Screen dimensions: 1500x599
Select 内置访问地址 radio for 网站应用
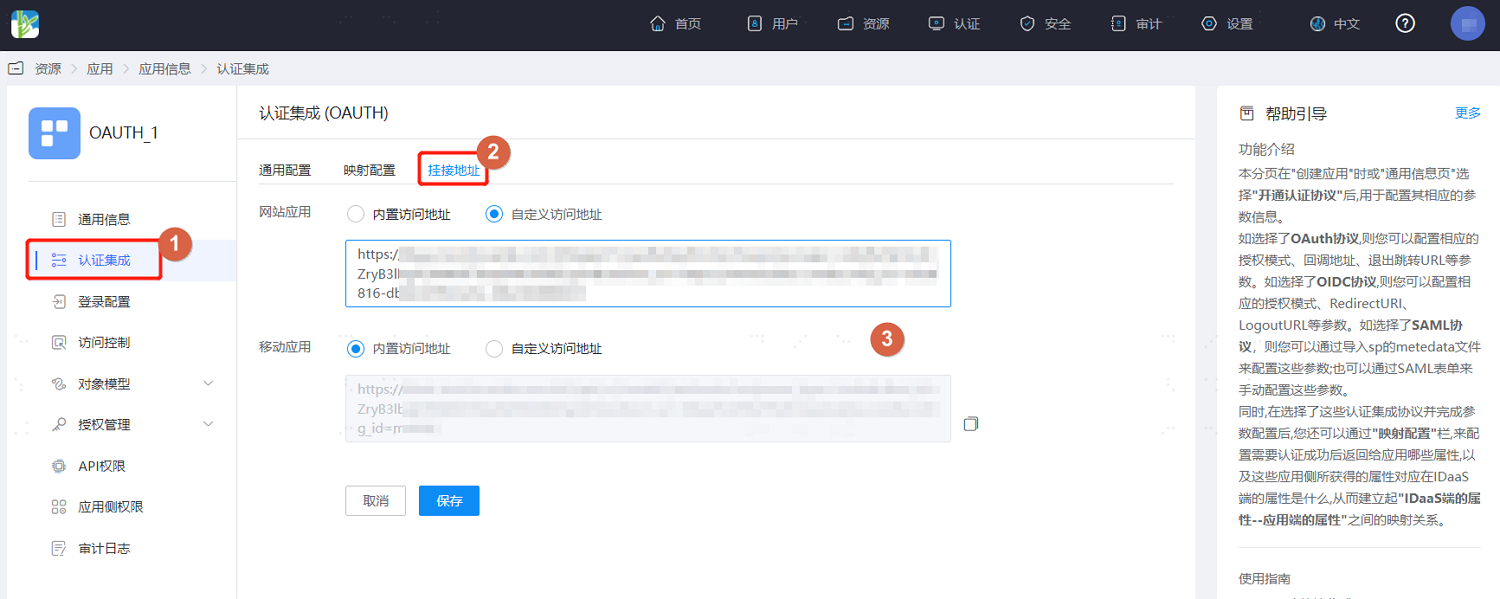coord(355,214)
